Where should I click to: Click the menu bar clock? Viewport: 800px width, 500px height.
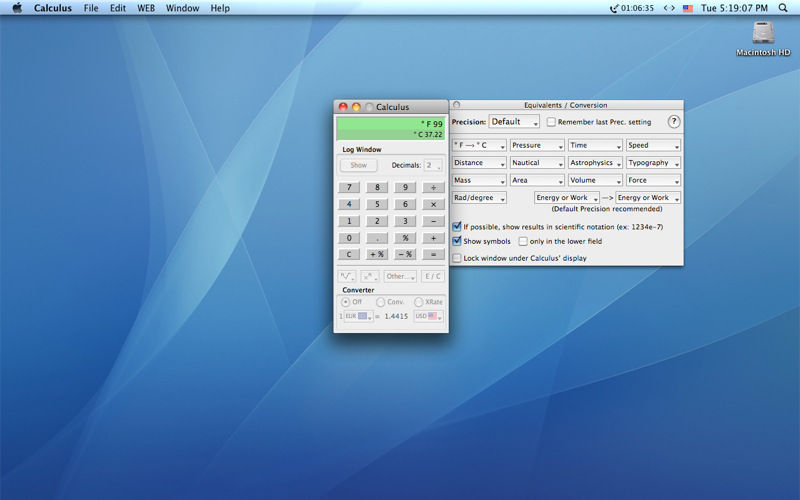(x=734, y=8)
